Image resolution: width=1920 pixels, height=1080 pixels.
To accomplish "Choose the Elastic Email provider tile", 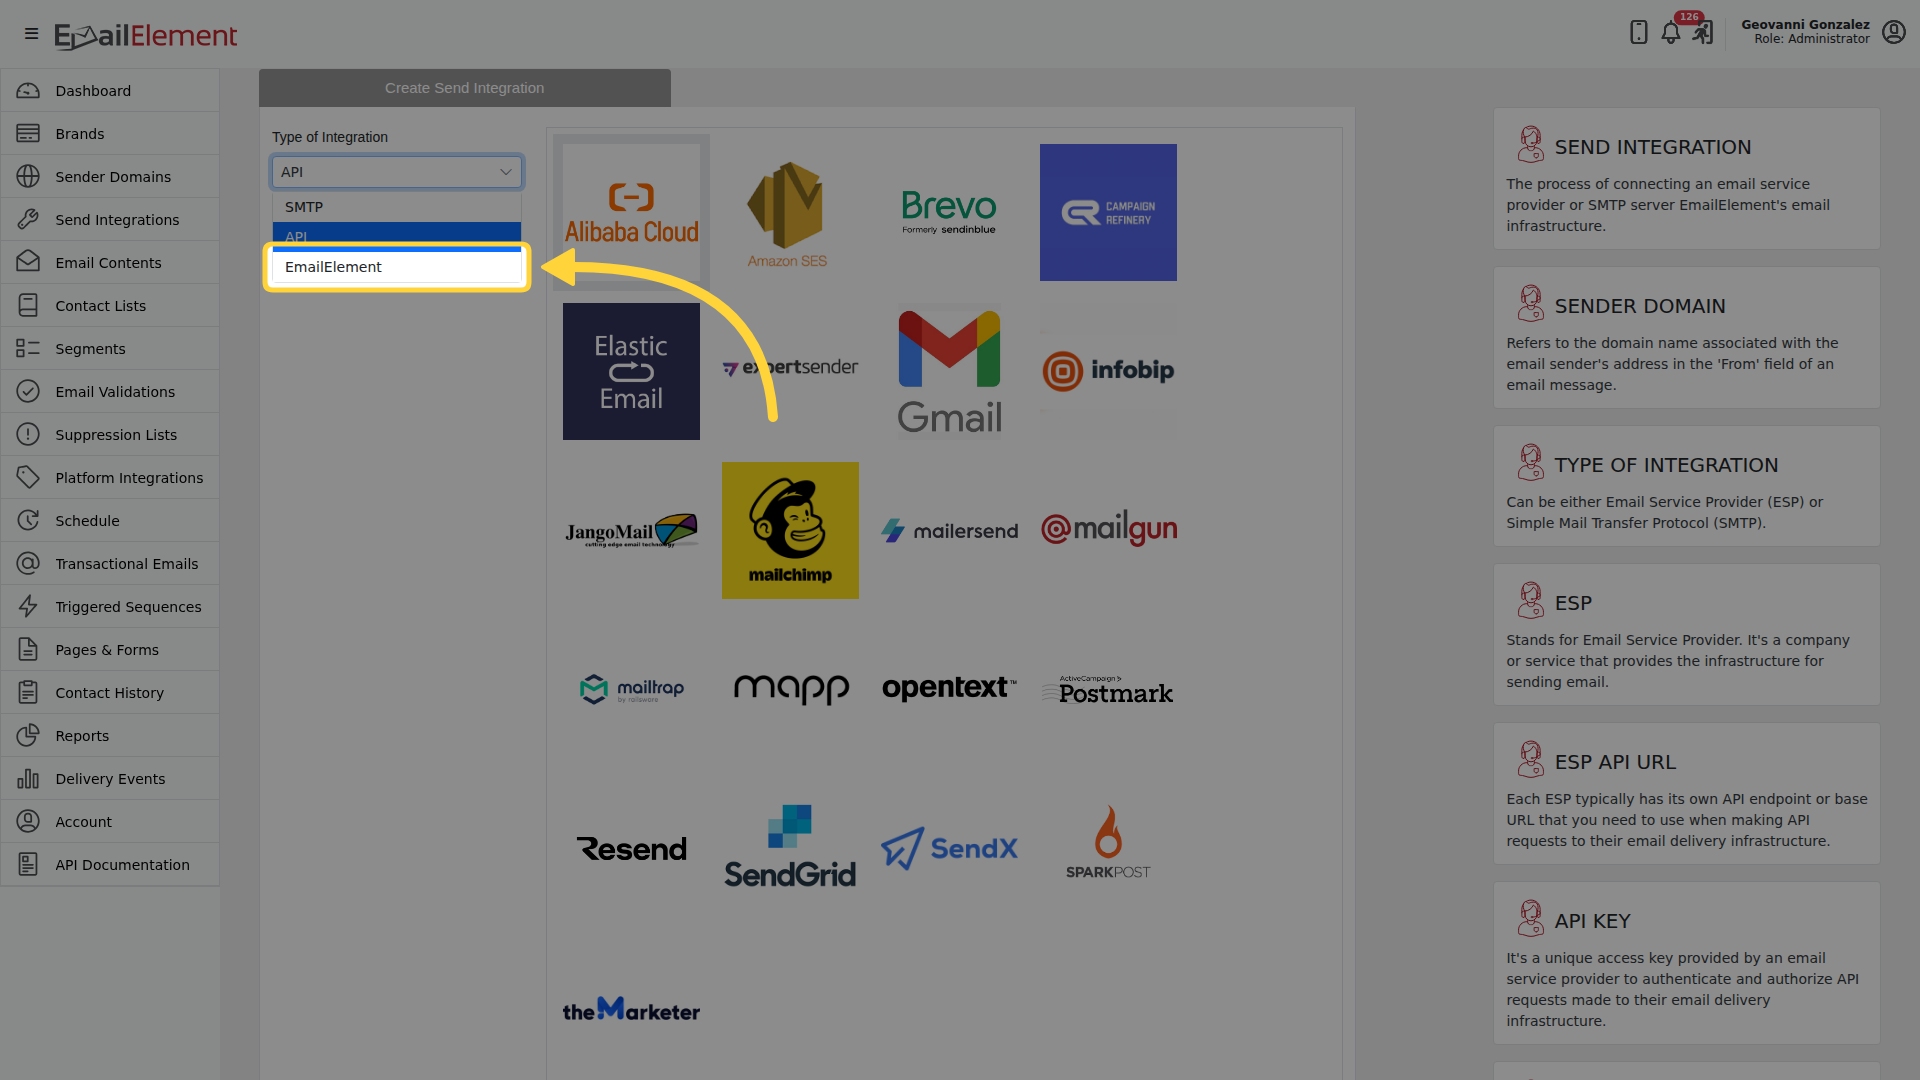I will [x=631, y=371].
